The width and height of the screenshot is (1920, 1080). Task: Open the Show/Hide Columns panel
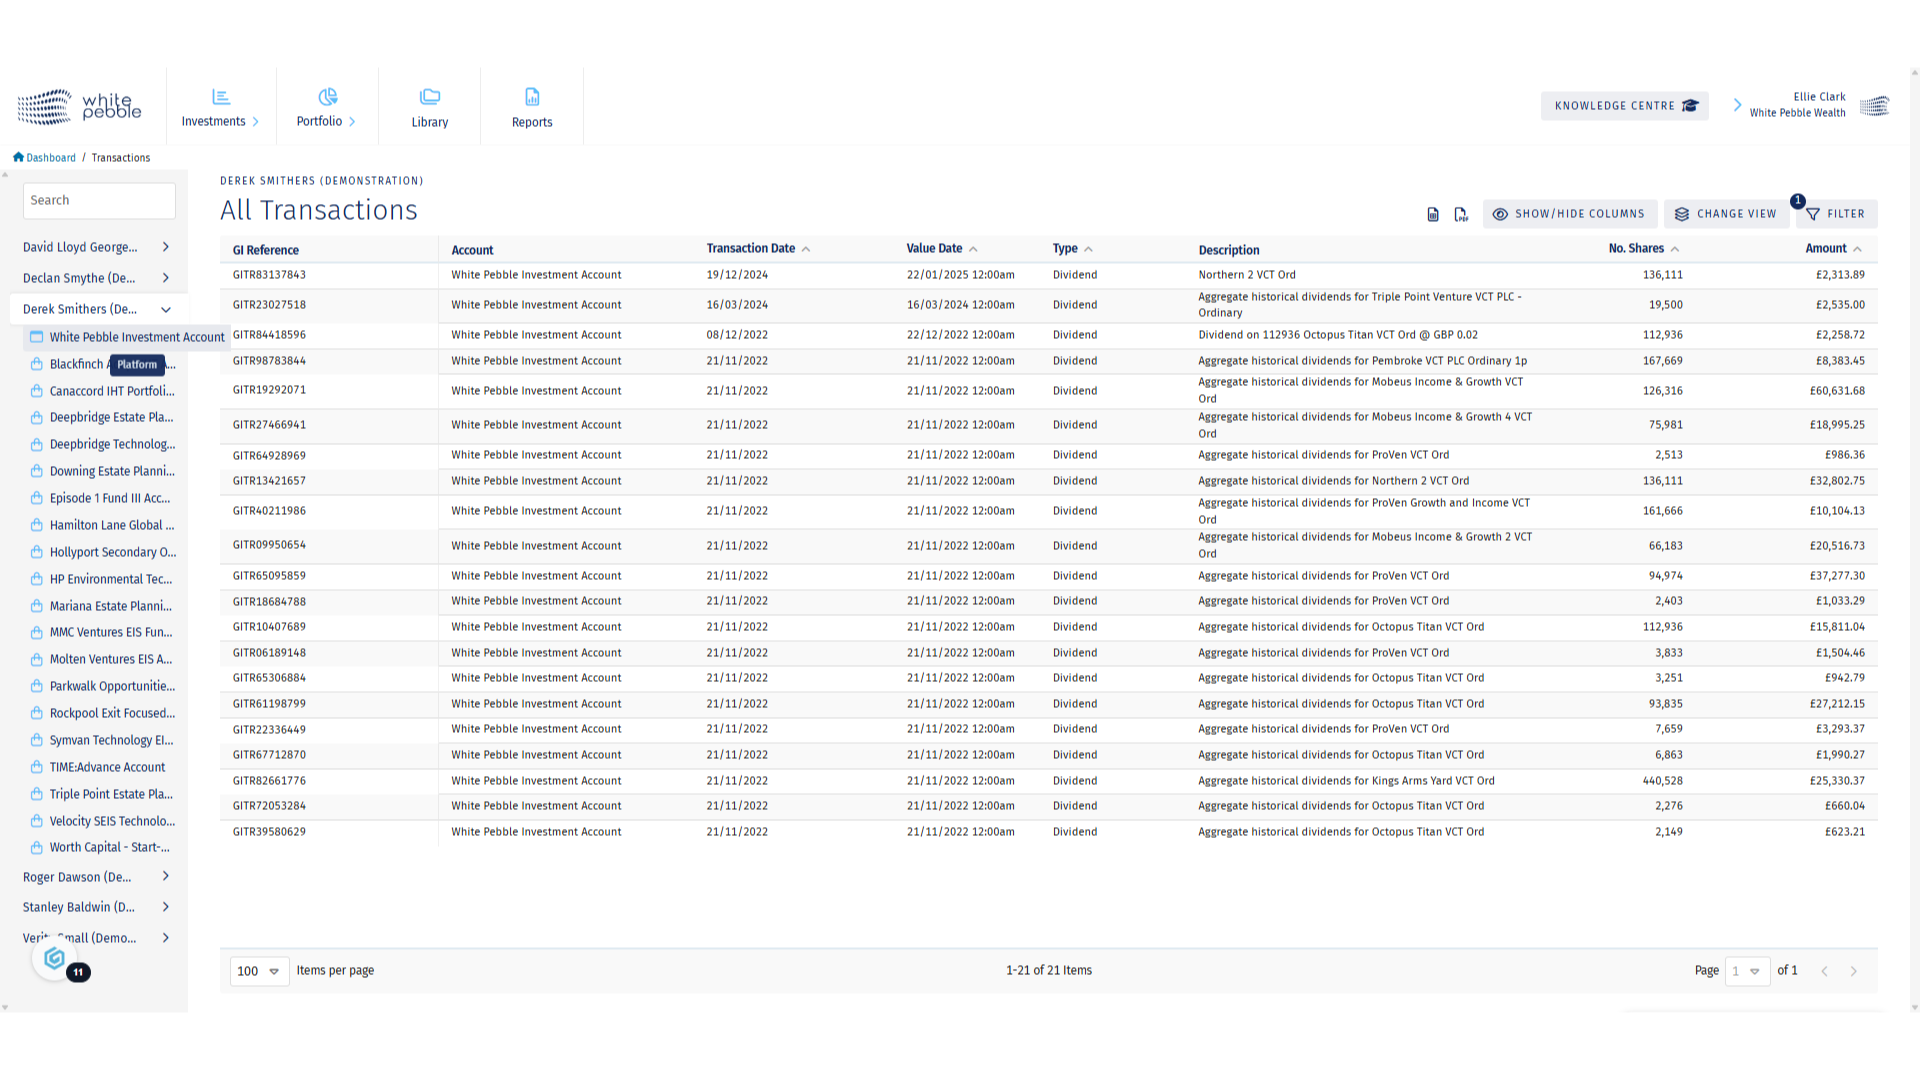[1569, 214]
